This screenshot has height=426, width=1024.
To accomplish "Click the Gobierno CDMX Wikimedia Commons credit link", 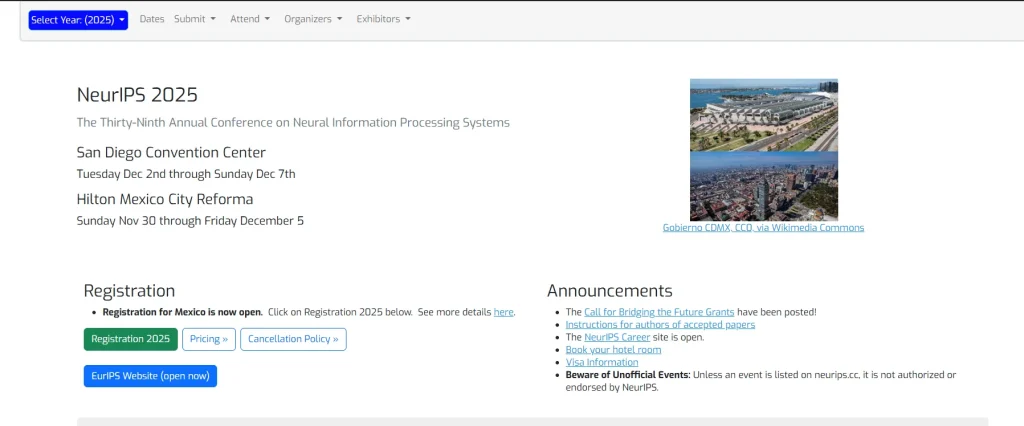I will tap(763, 228).
